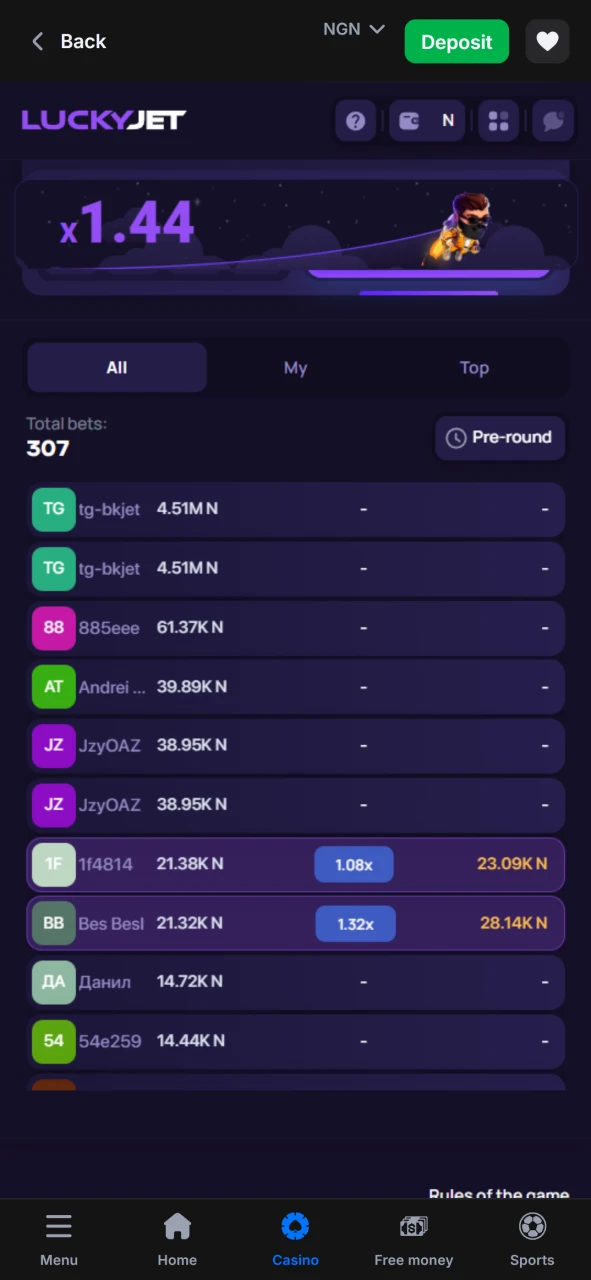Toggle the Pre-round mode
This screenshot has height=1280, width=591.
coord(500,438)
